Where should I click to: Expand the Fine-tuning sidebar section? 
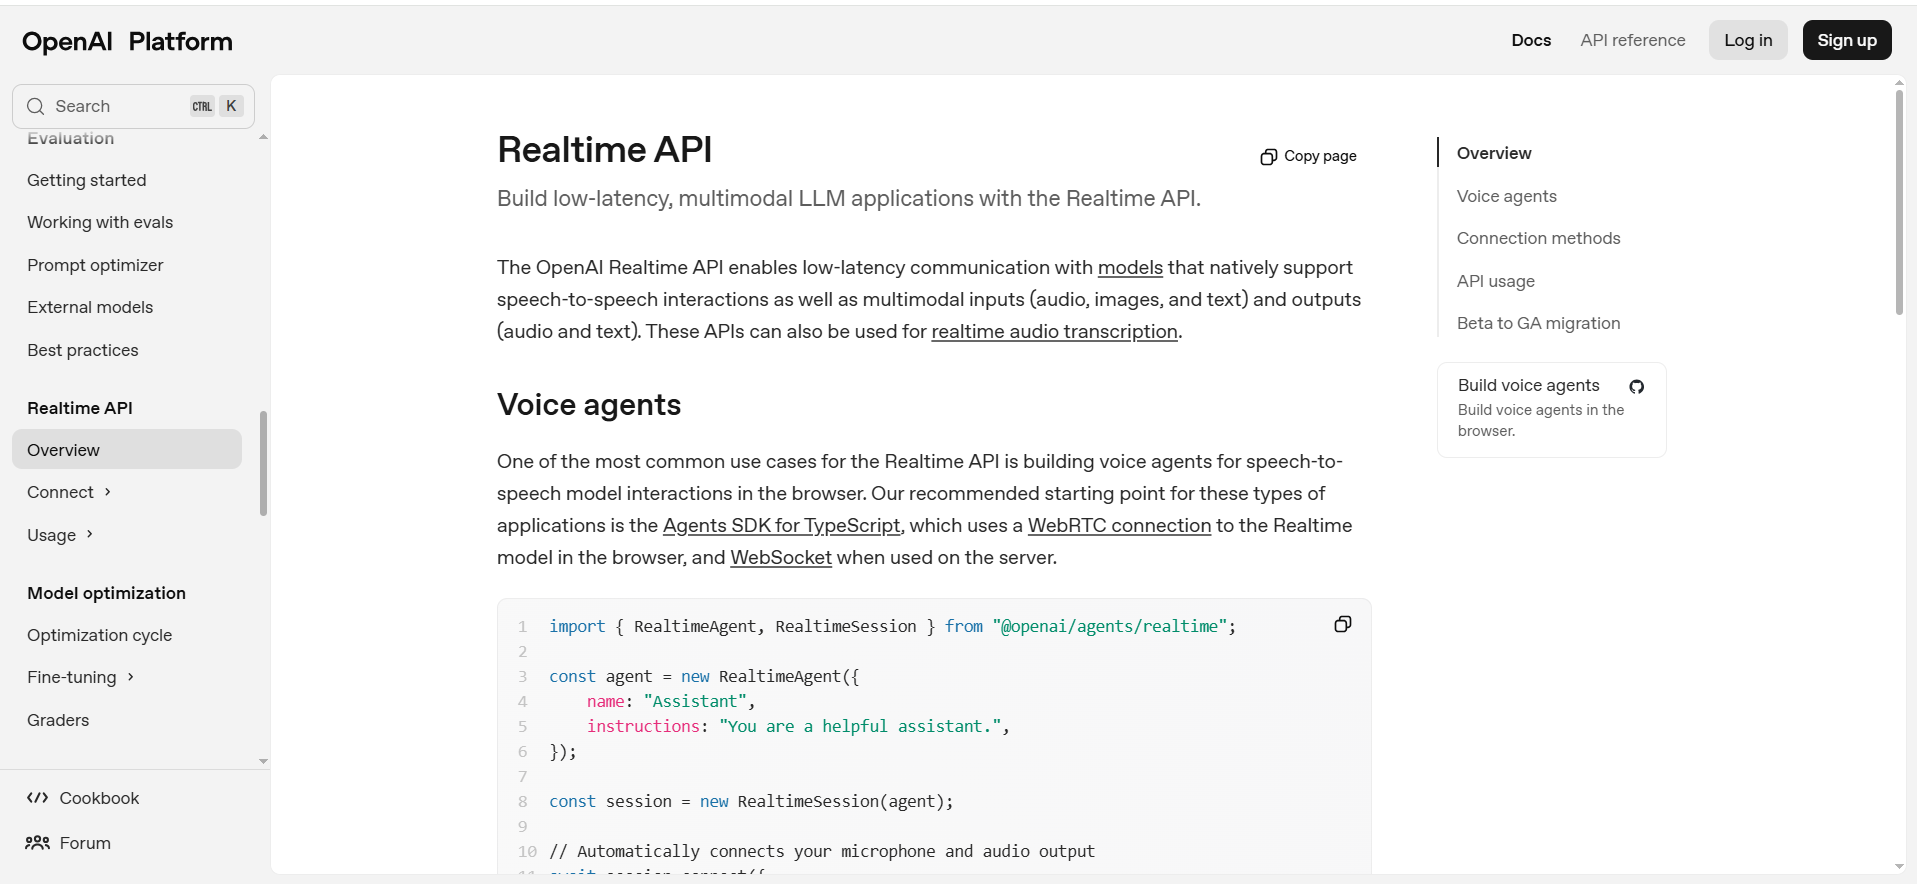(130, 677)
